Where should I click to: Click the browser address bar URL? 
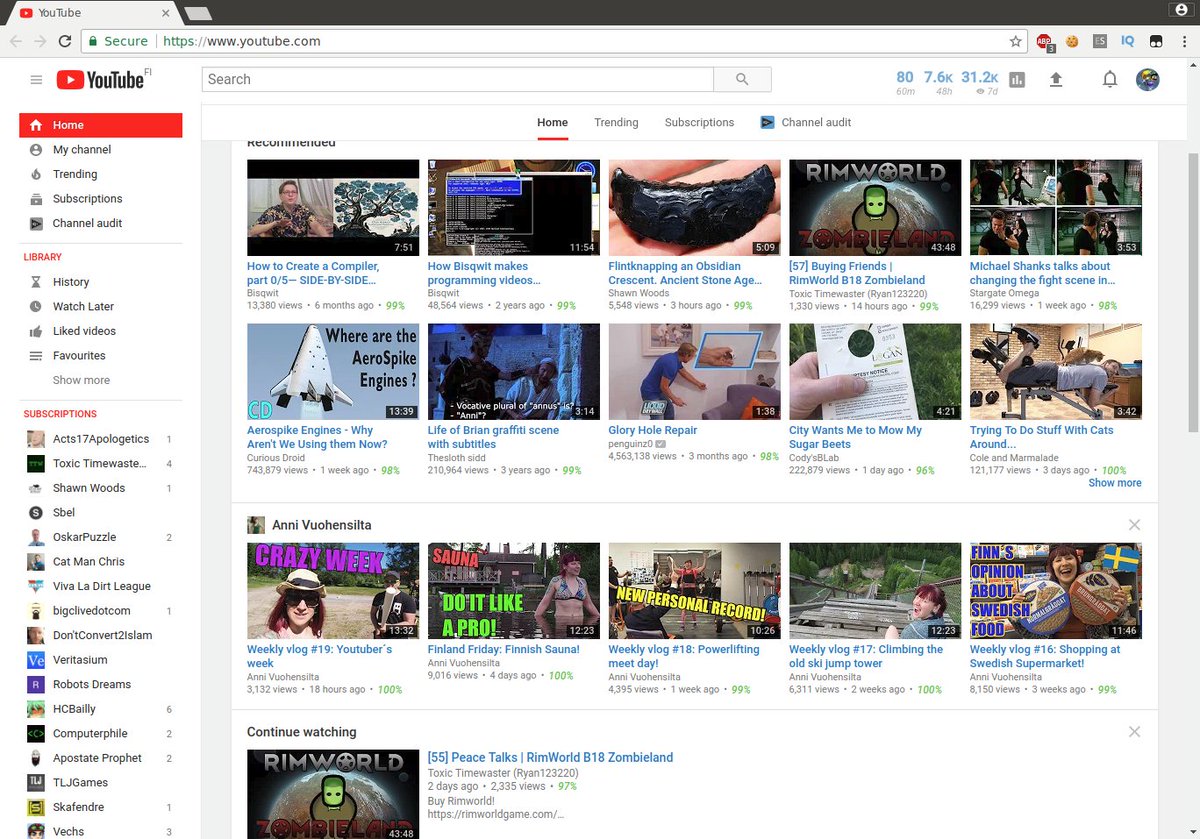point(241,41)
